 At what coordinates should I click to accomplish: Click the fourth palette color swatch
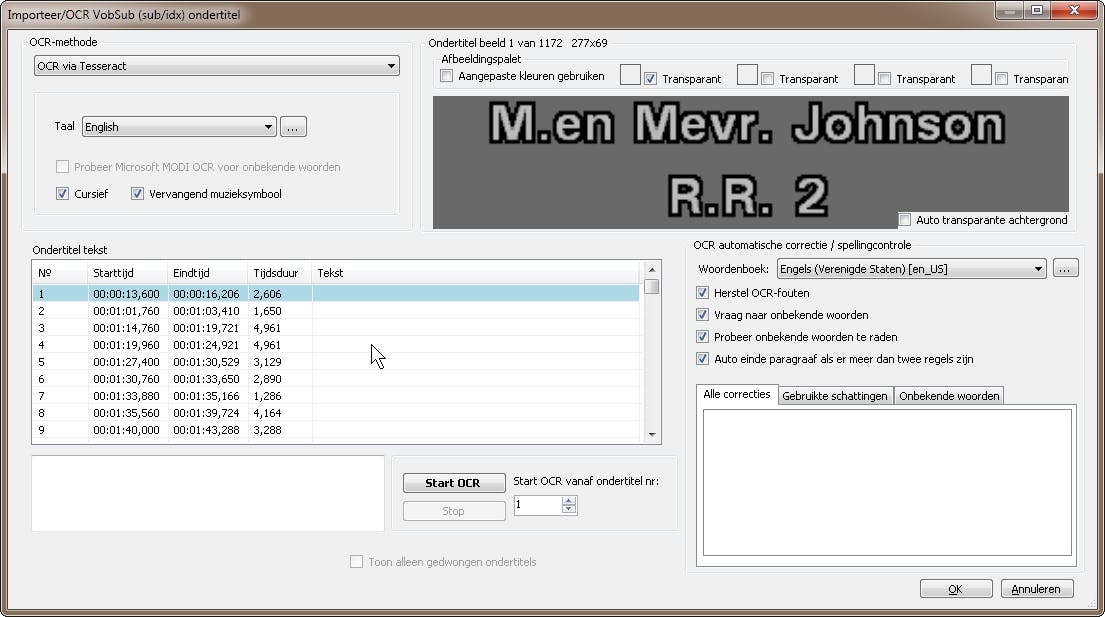981,75
